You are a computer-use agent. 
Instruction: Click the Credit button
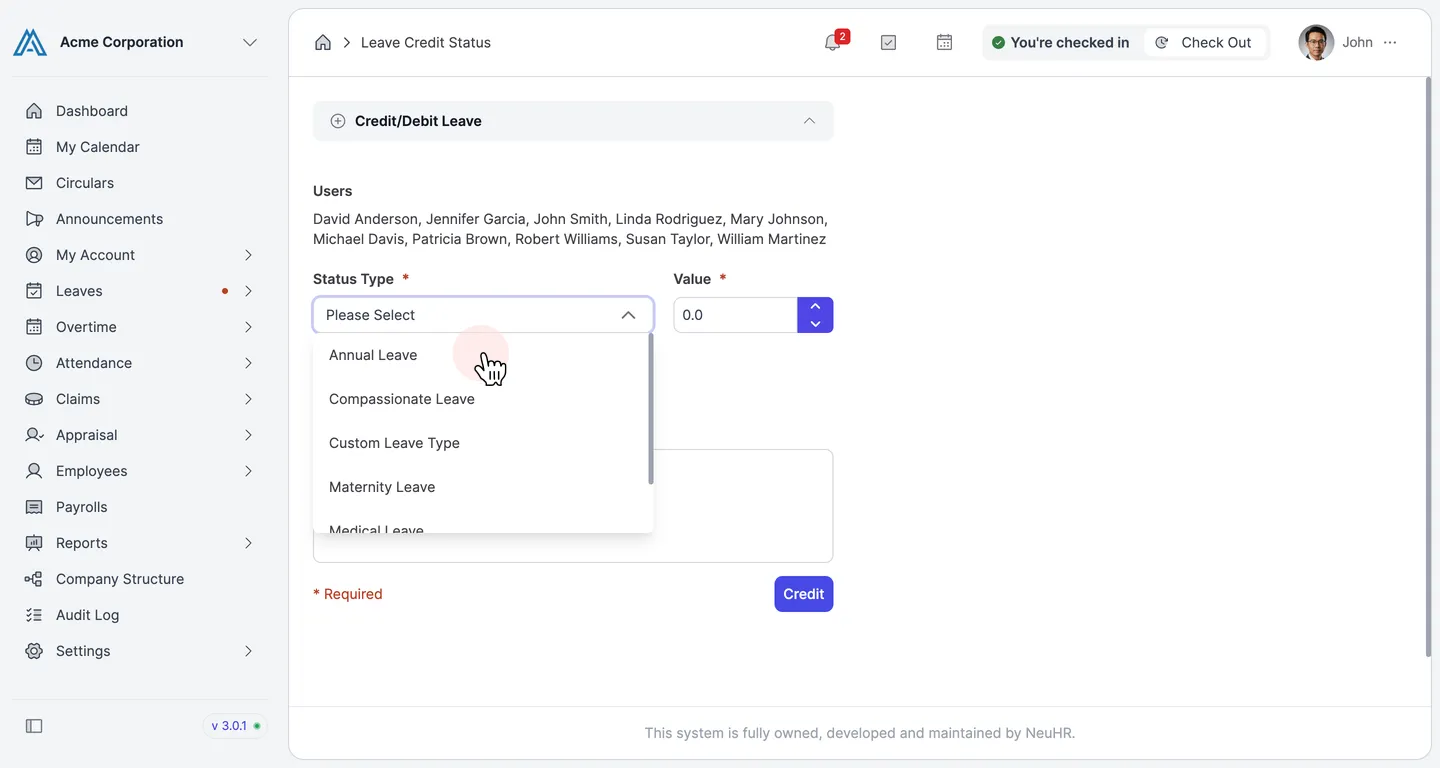tap(804, 594)
